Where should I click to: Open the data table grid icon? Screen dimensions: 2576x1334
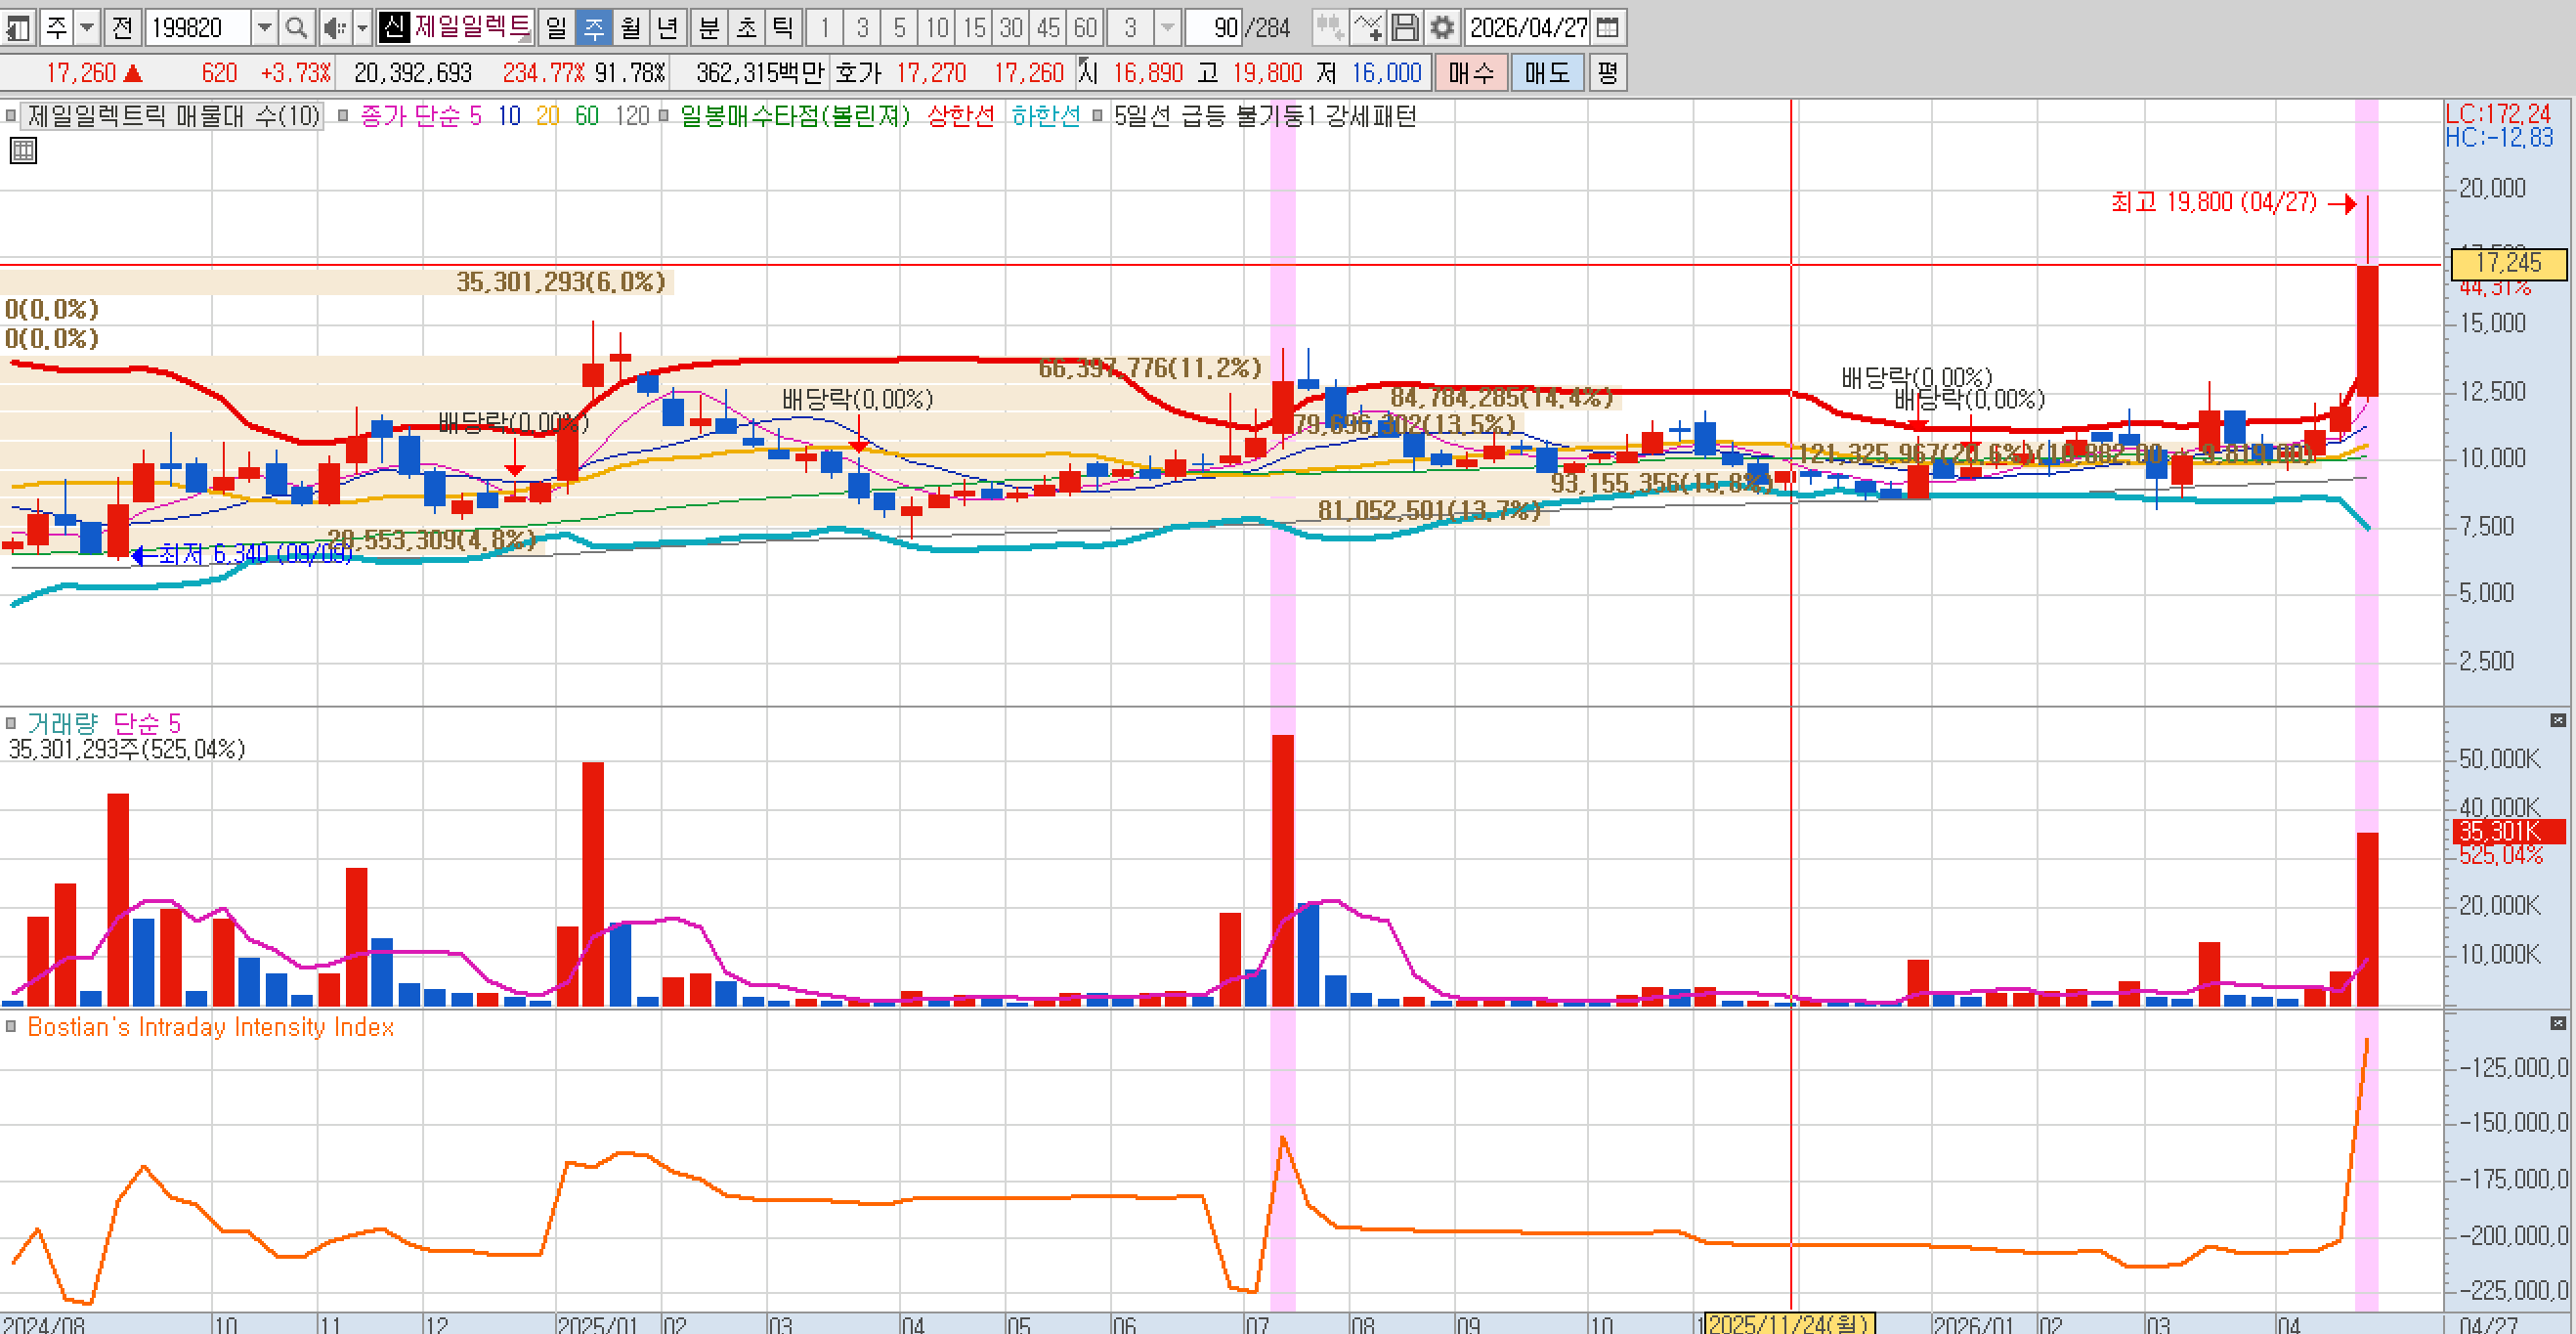pos(23,151)
